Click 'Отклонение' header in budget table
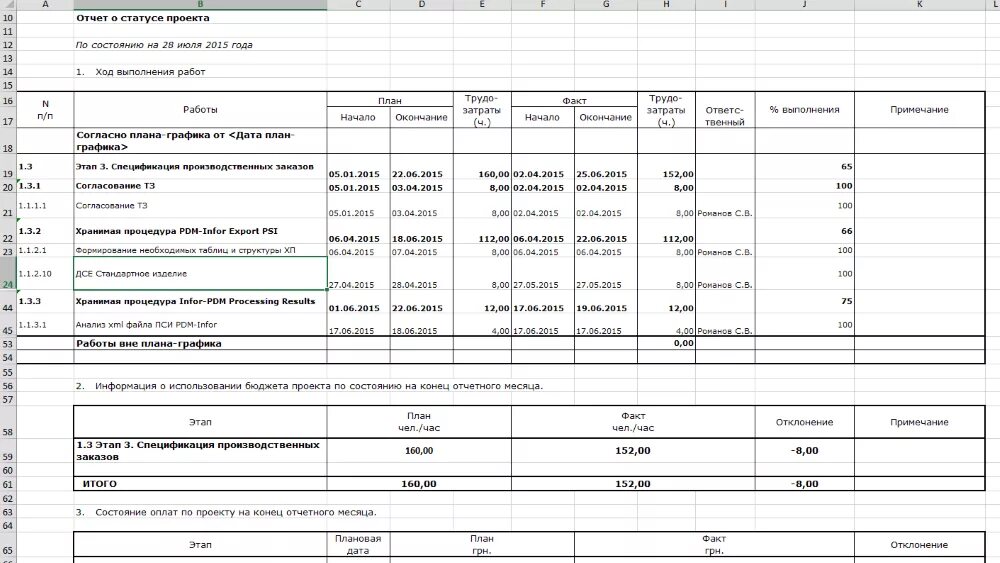This screenshot has height=563, width=1000. point(804,422)
